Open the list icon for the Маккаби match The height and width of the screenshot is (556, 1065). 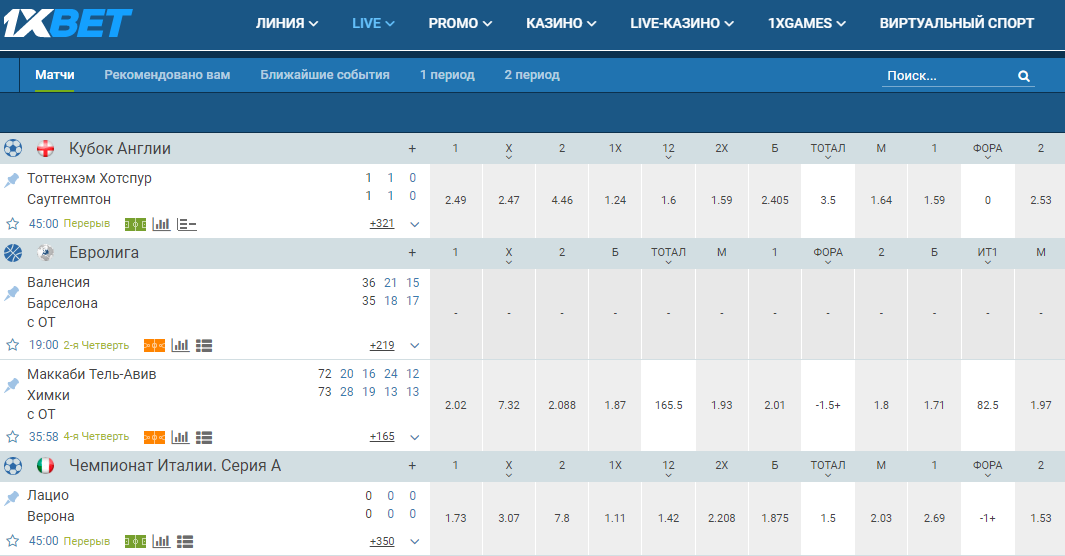pos(204,437)
